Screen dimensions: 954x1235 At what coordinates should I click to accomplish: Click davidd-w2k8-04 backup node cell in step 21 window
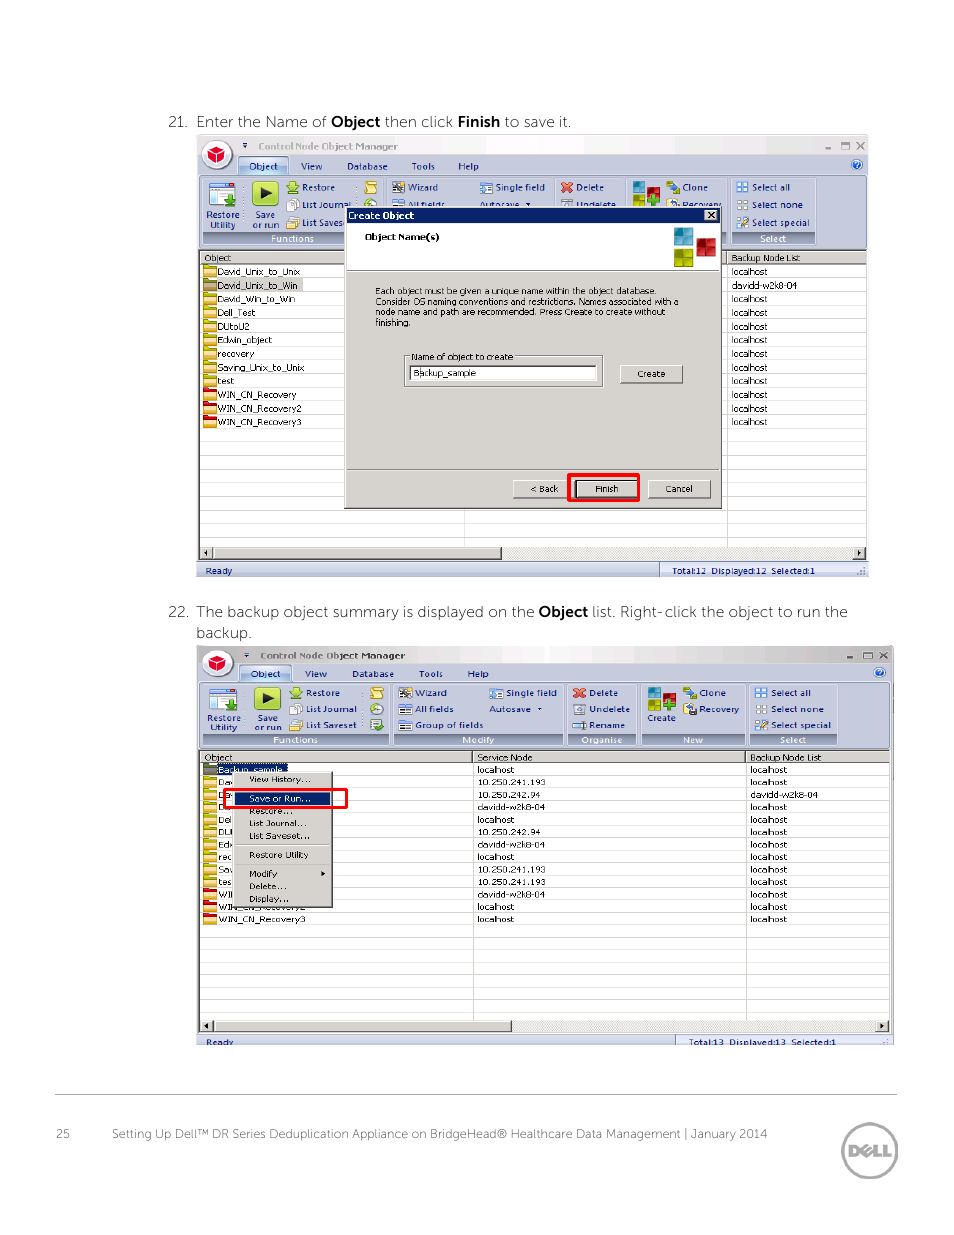point(764,286)
